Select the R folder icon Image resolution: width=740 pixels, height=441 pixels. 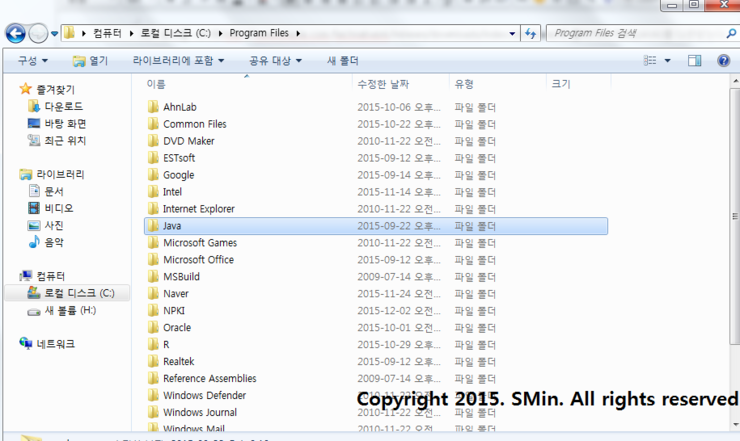coord(153,345)
